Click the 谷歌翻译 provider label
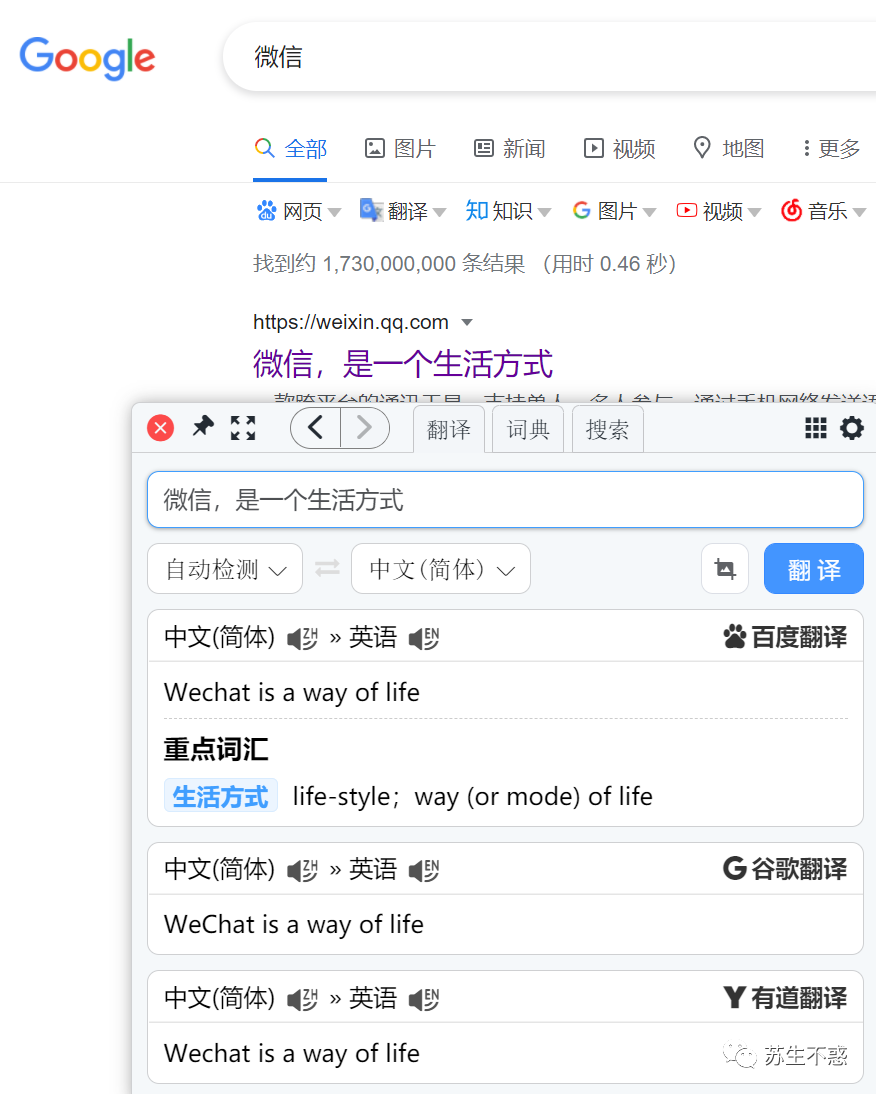 pyautogui.click(x=785, y=869)
